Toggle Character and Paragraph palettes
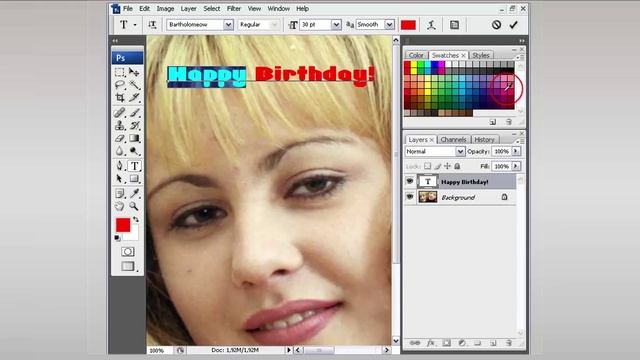The width and height of the screenshot is (640, 360). pos(454,25)
